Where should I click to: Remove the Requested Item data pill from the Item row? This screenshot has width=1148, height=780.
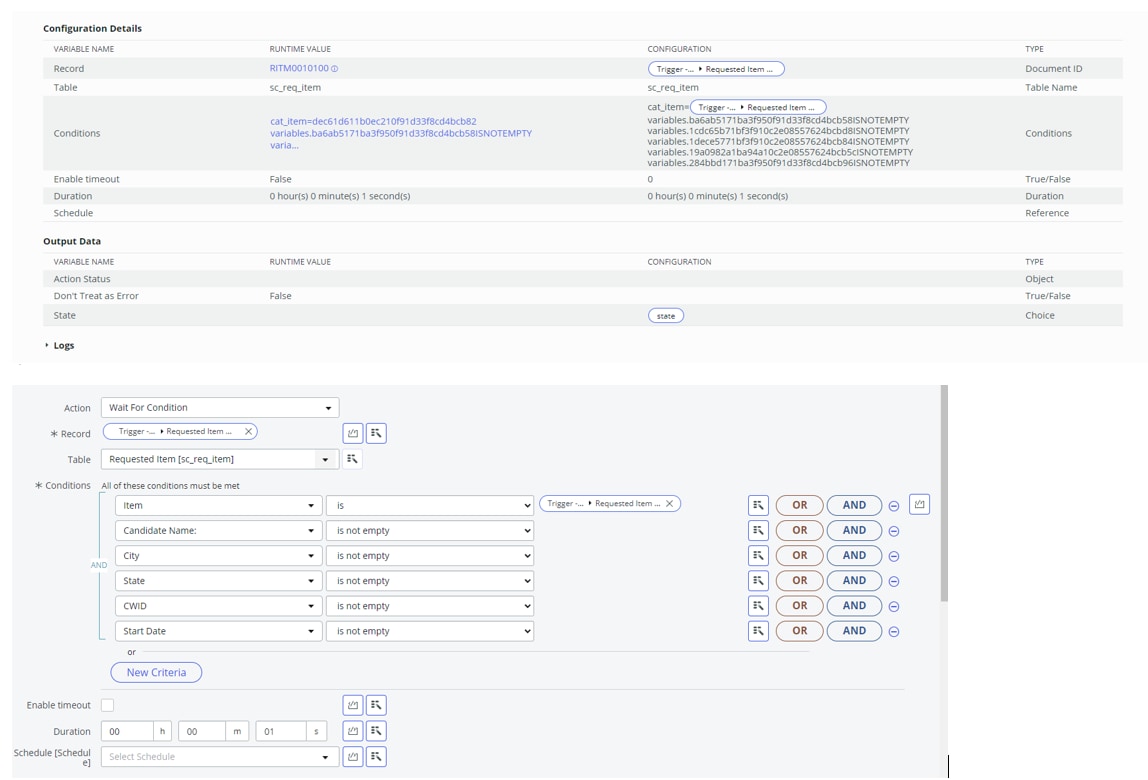[668, 504]
